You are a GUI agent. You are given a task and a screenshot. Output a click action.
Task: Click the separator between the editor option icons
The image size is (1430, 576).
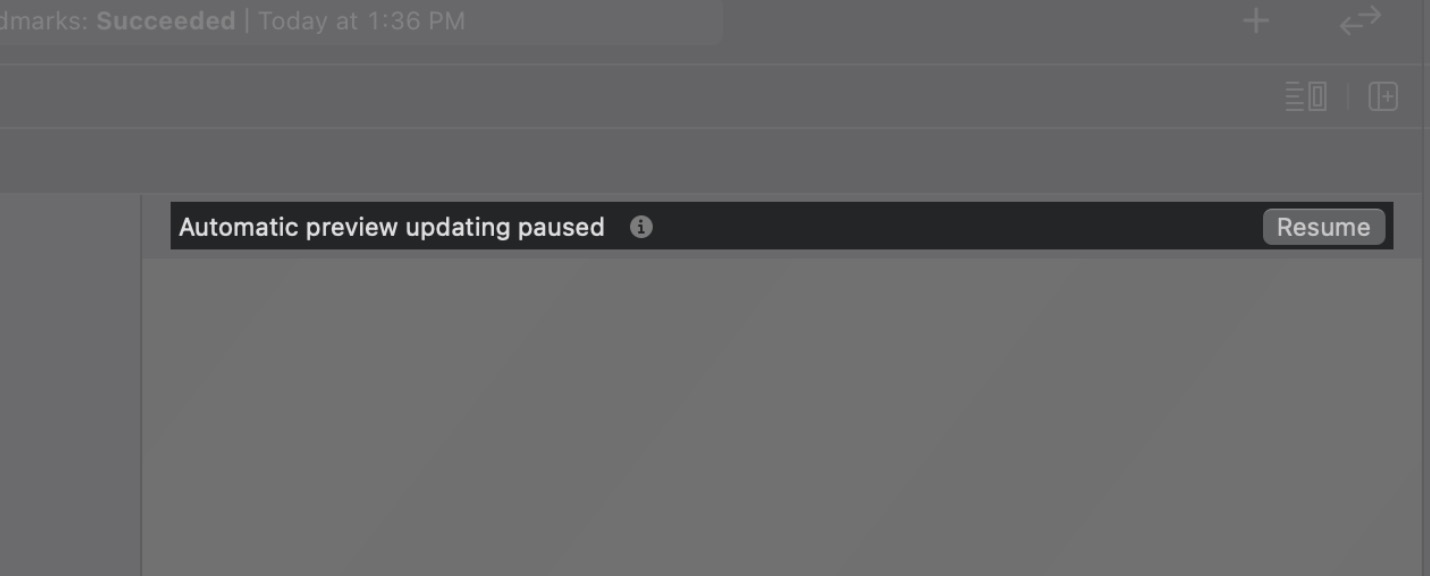point(1348,97)
